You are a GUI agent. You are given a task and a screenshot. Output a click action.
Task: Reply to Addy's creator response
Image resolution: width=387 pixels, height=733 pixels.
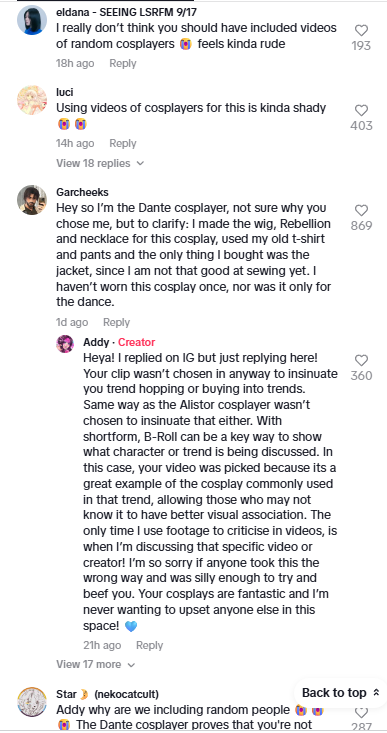pos(150,645)
